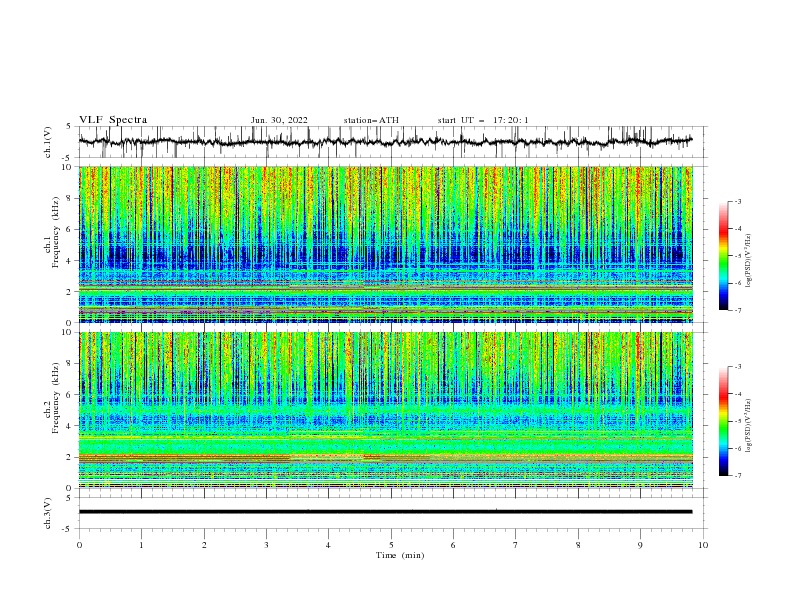The height and width of the screenshot is (612, 792).
Task: Click the ch.1(V) waveform axis label
Action: pos(48,142)
